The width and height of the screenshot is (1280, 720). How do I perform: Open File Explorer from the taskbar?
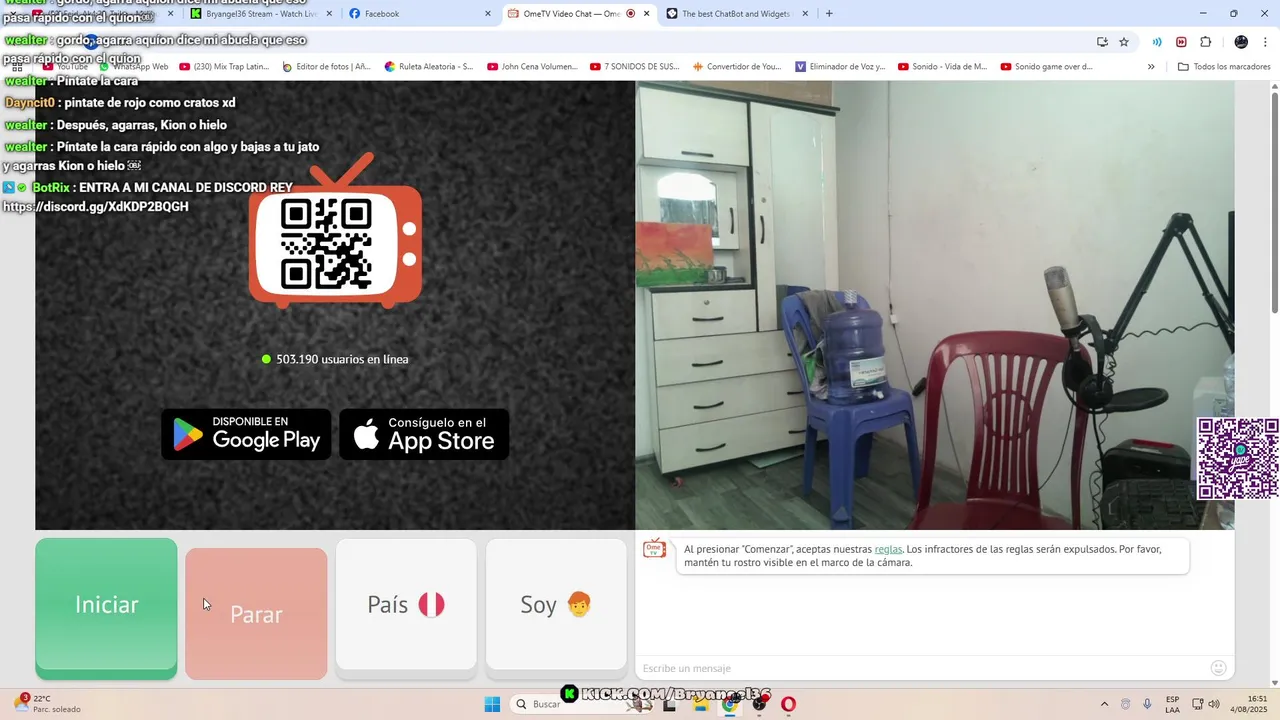click(x=701, y=704)
